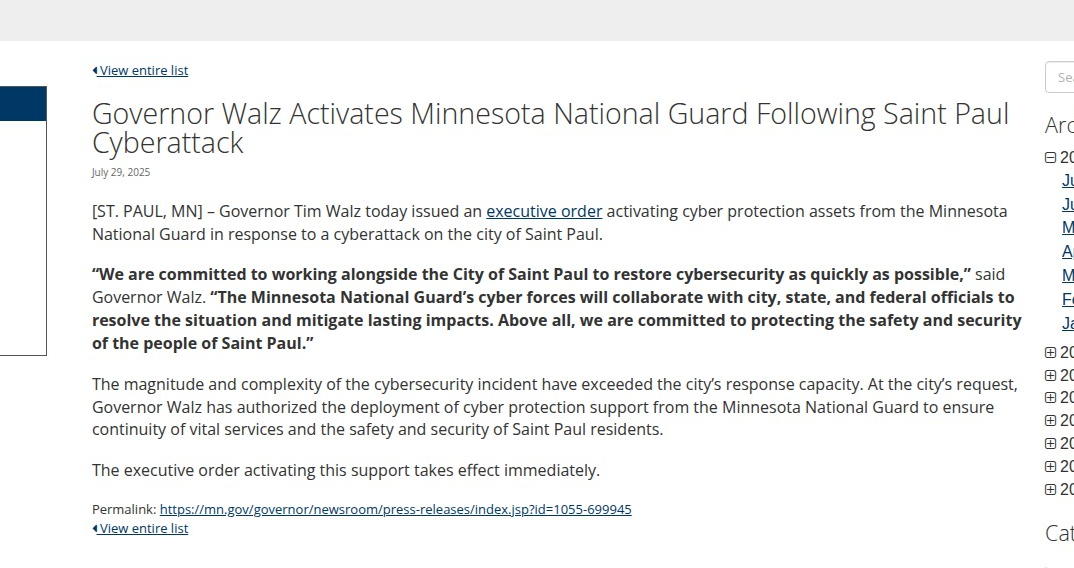Click the bottom View entire list link

143,528
